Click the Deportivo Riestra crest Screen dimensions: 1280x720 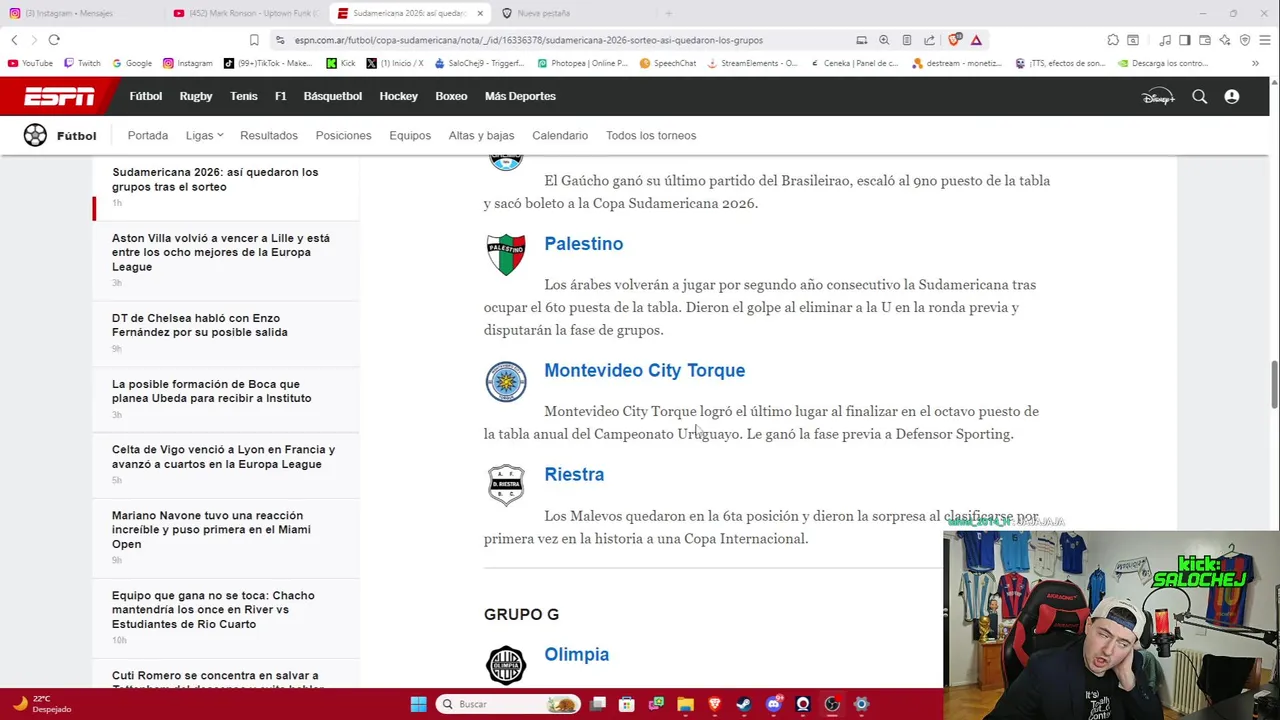coord(506,485)
